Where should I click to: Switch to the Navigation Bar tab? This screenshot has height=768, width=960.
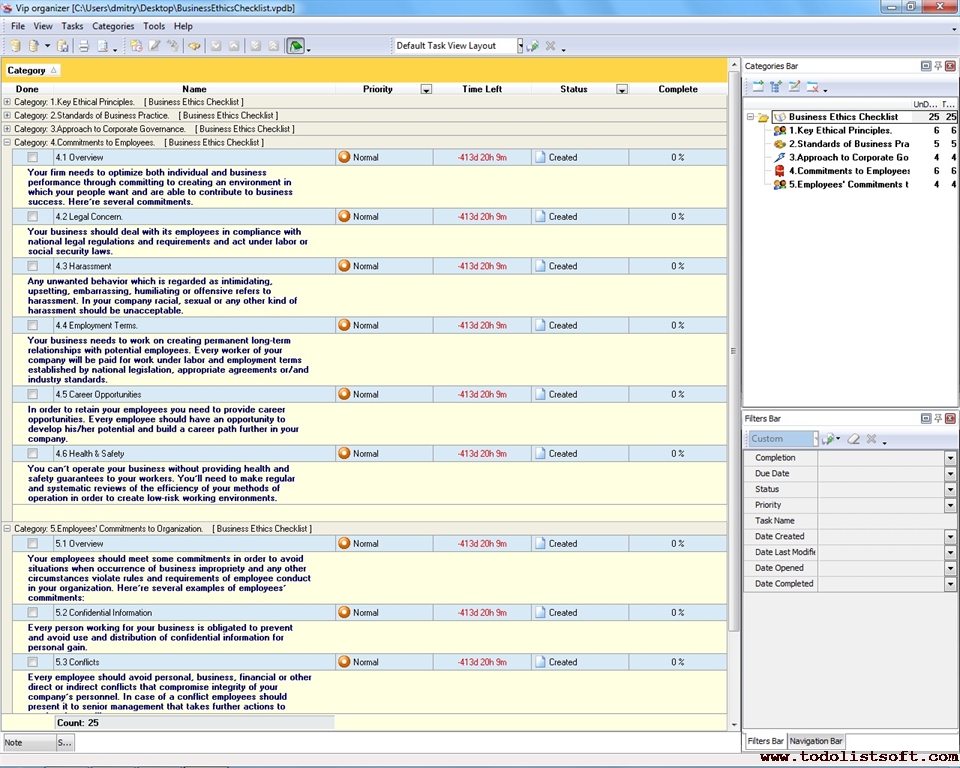click(x=816, y=741)
